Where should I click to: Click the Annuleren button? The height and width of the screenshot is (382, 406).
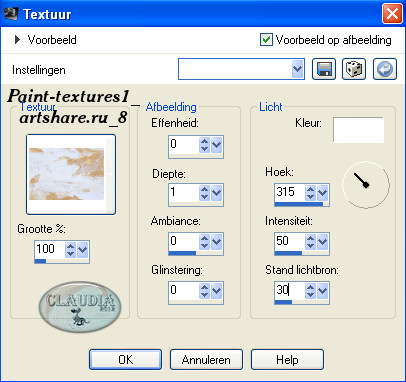tap(206, 359)
